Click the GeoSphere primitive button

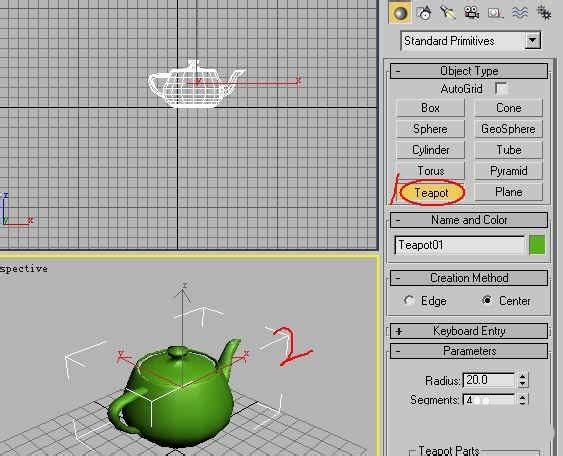pos(508,129)
